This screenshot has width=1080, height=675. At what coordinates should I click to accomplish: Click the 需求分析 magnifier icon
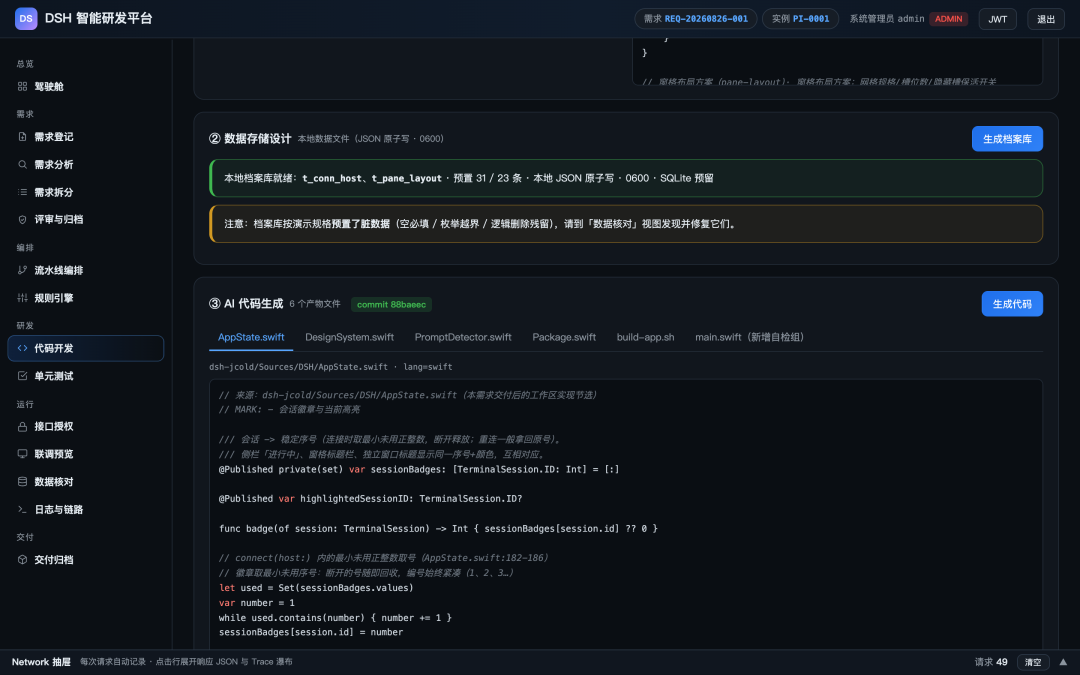point(22,165)
